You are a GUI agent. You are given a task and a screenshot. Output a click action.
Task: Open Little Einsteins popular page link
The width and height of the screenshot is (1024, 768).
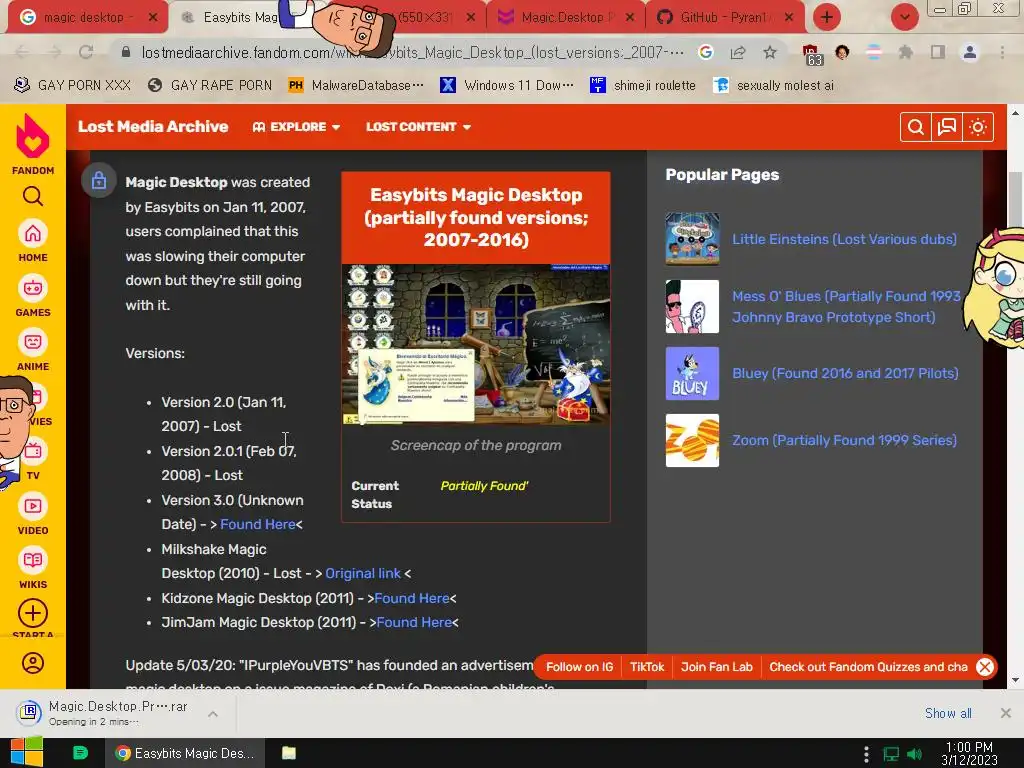844,239
